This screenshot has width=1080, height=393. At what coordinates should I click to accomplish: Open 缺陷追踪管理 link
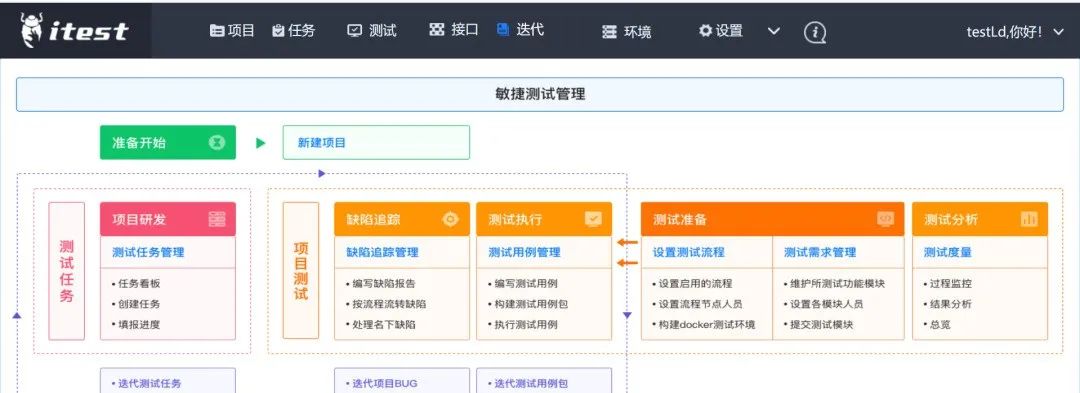[382, 252]
